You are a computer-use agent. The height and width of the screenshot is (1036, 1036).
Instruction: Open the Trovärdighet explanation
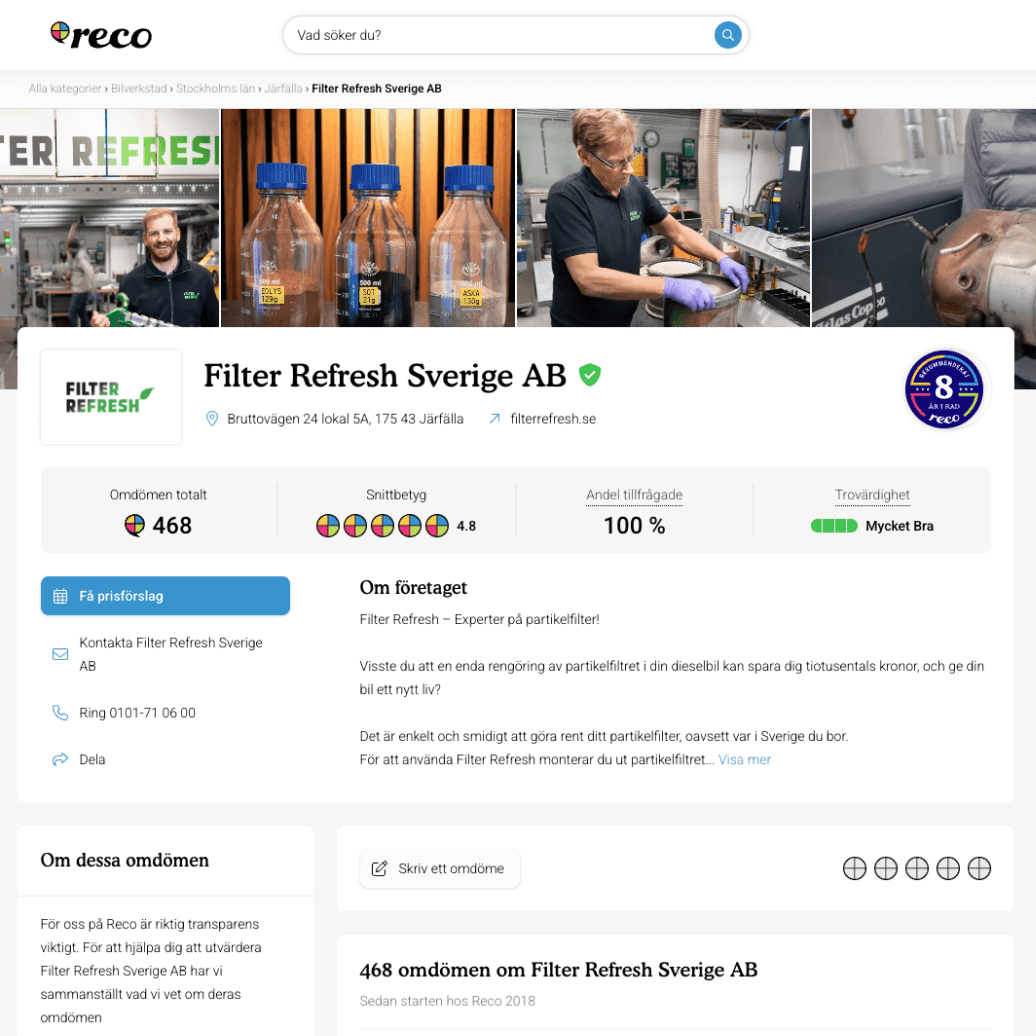[872, 495]
